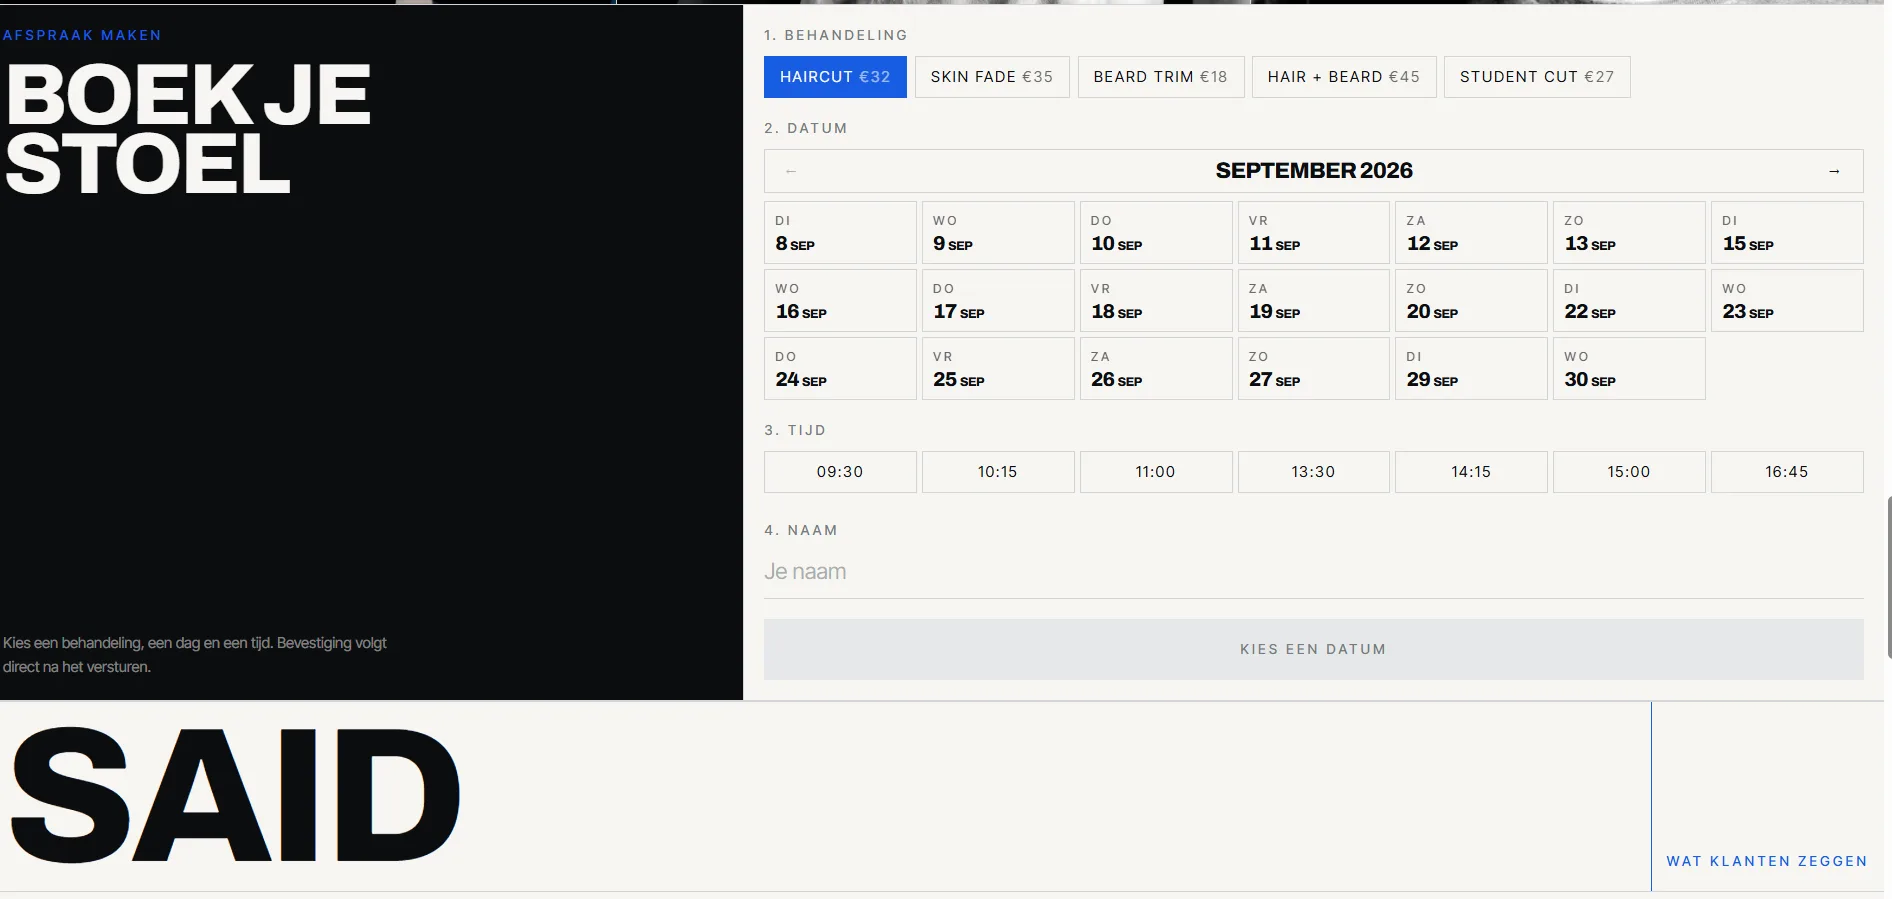Screen dimensions: 1892x899
Task: Go to next month arrow
Action: coord(1834,171)
